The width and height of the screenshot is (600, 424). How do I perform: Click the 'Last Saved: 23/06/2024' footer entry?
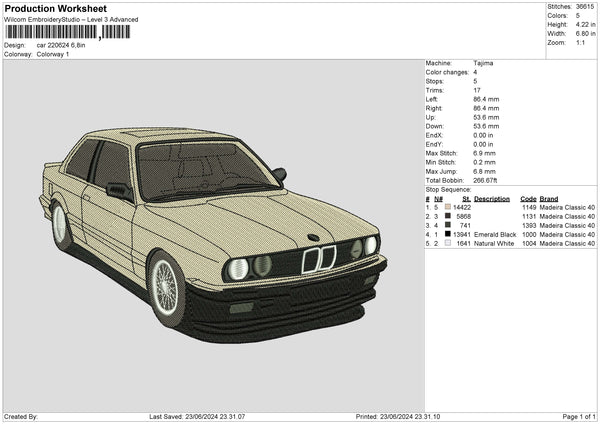click(197, 416)
